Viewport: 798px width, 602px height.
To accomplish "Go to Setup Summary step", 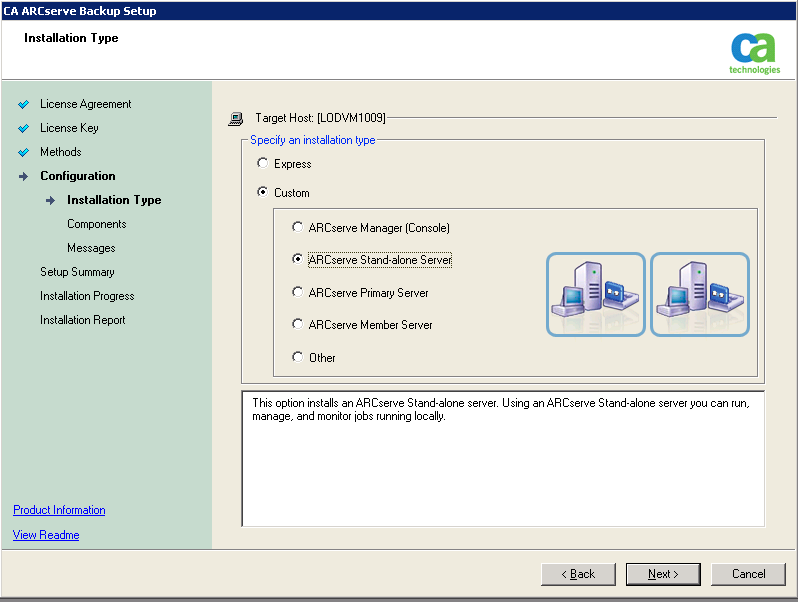I will pos(77,272).
